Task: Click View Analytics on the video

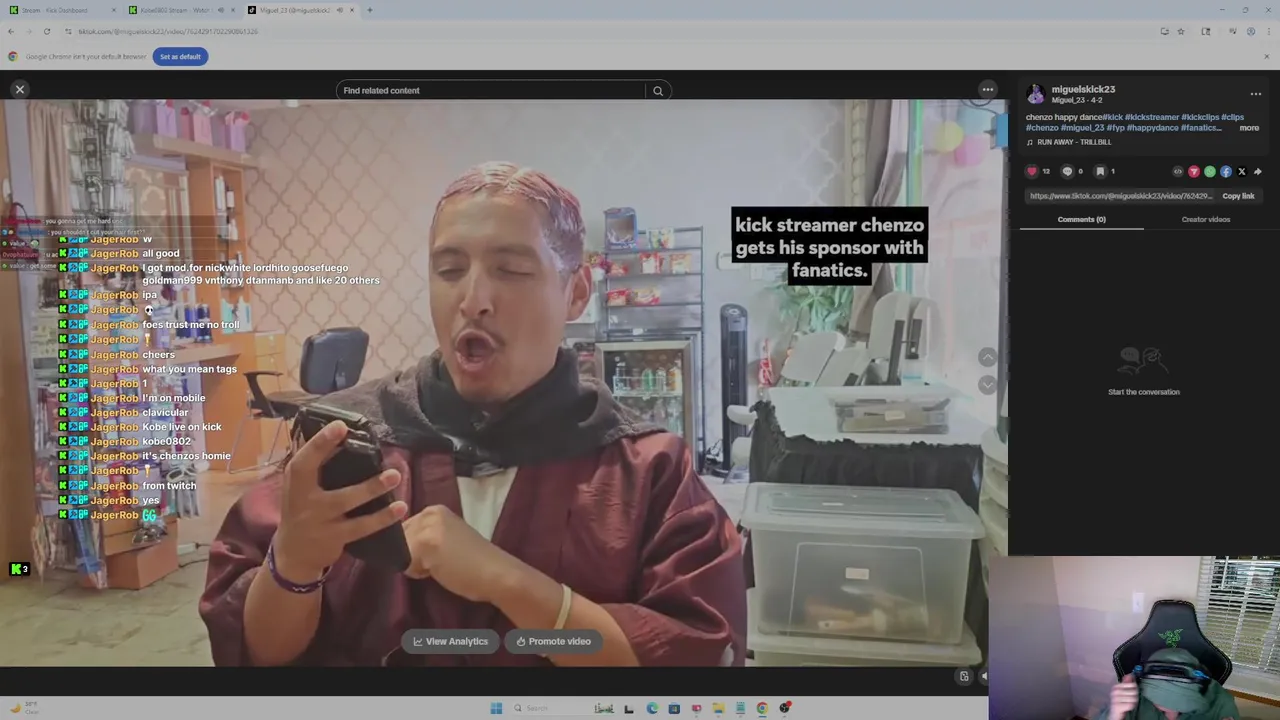Action: tap(451, 641)
